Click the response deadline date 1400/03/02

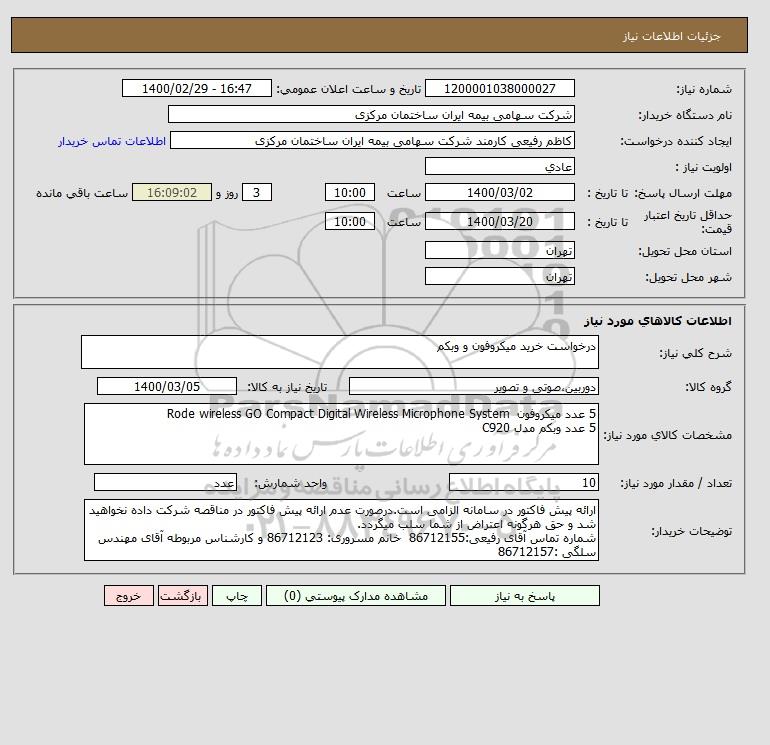499,193
